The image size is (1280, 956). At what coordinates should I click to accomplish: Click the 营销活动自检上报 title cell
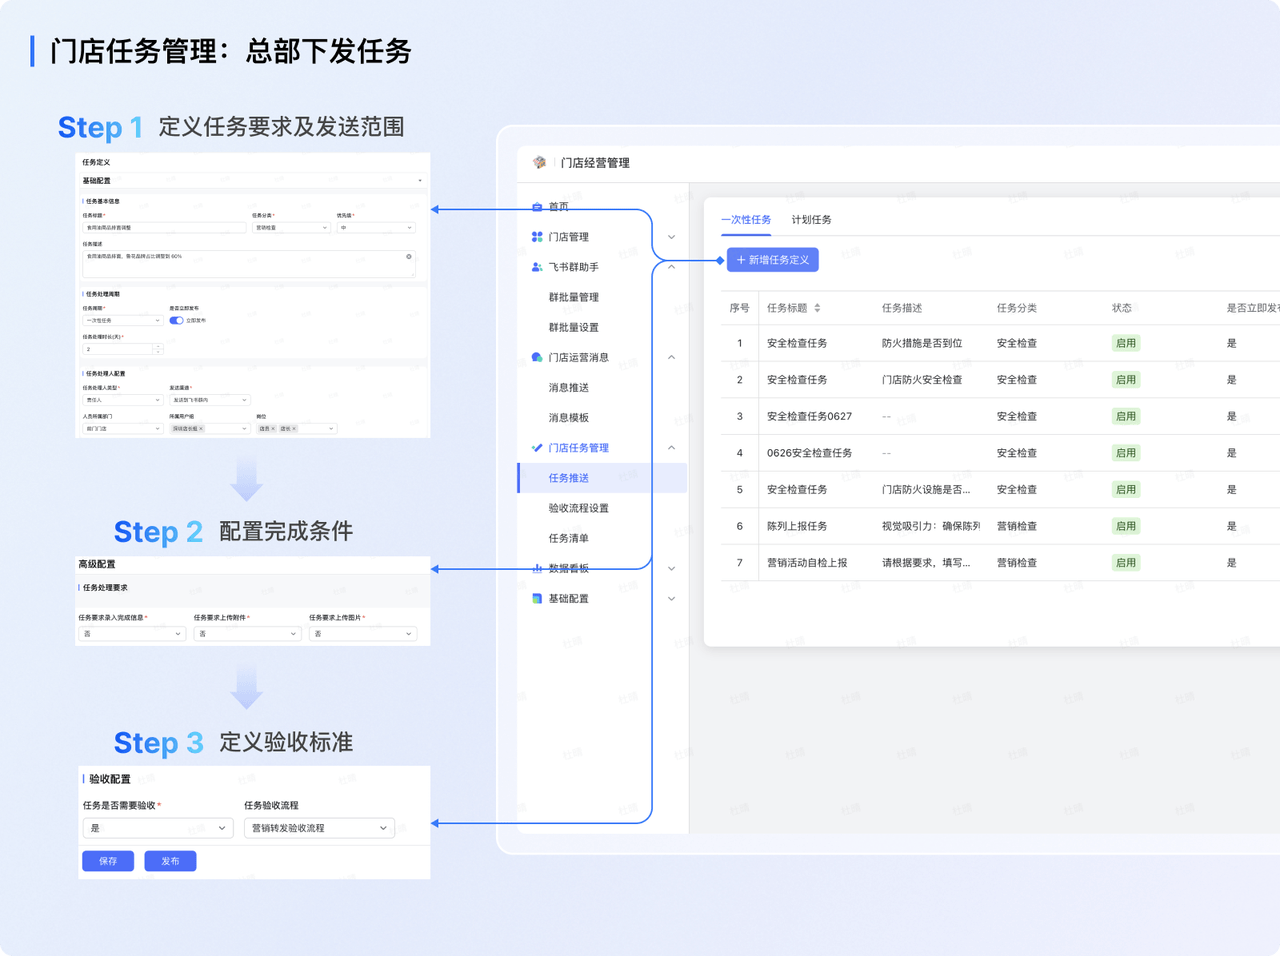click(x=807, y=563)
